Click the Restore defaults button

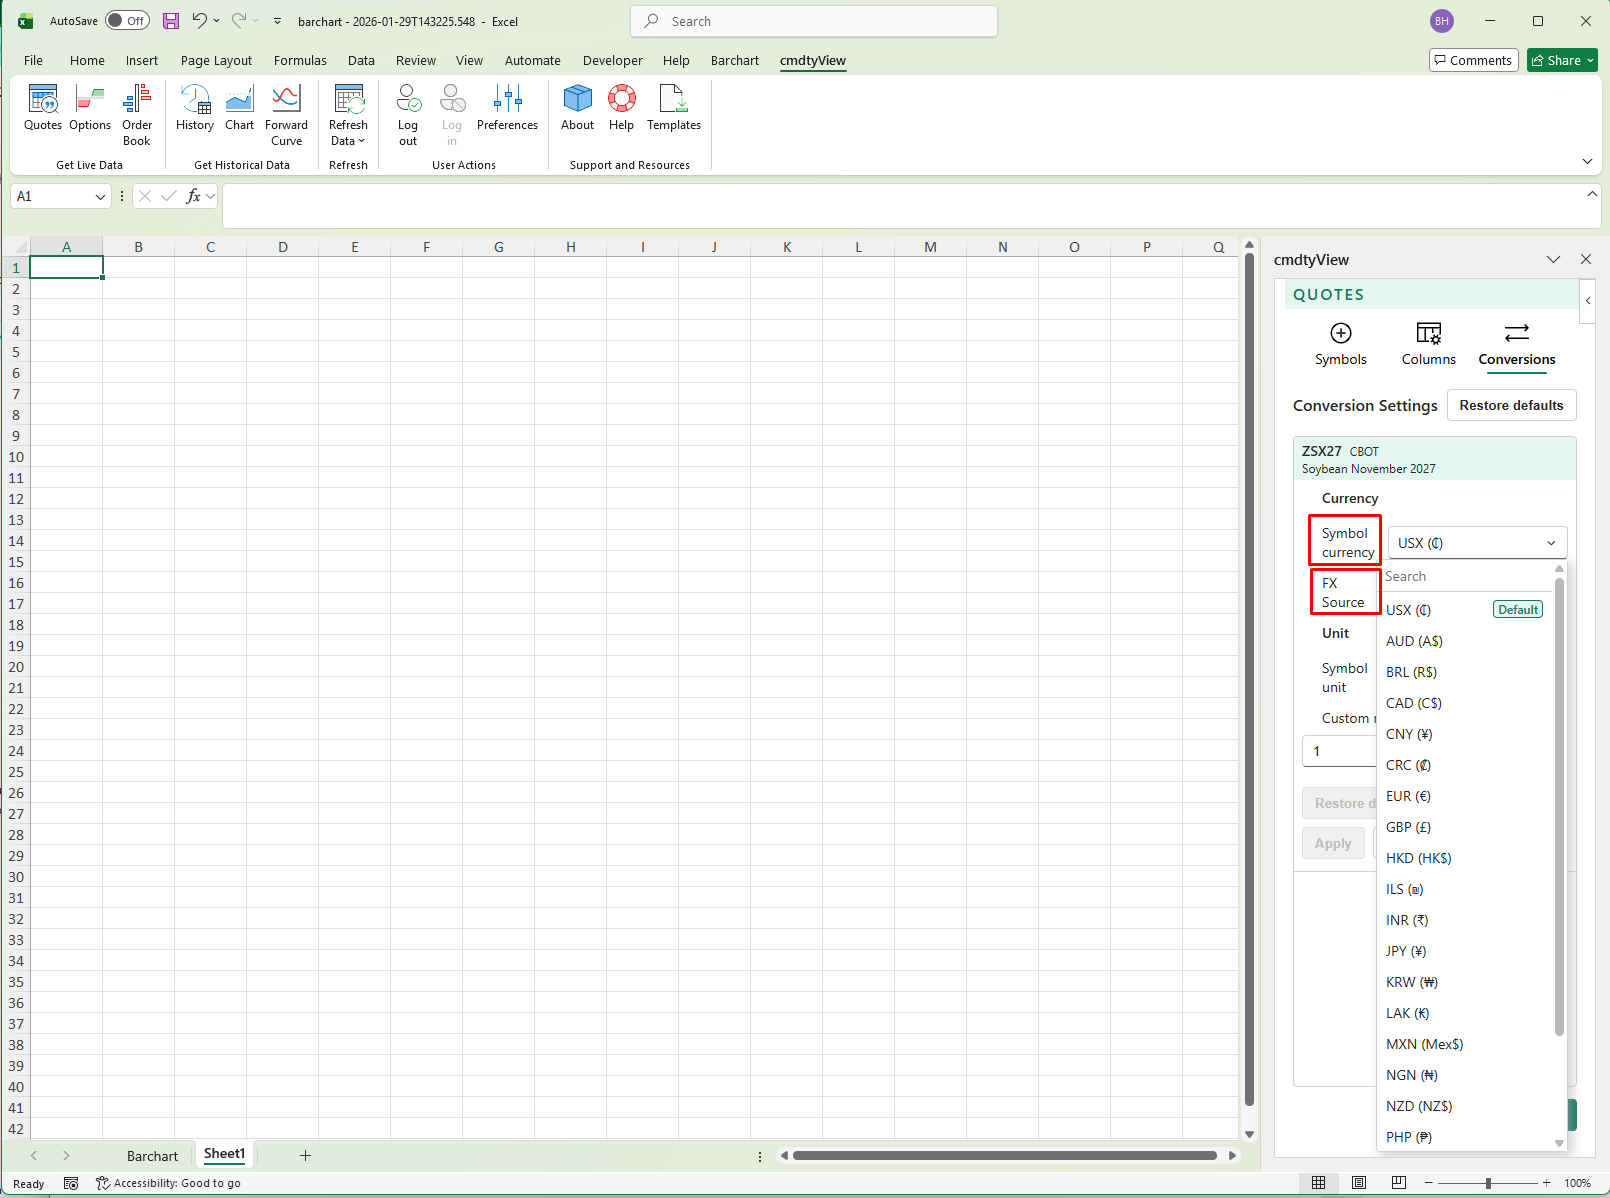(x=1510, y=405)
